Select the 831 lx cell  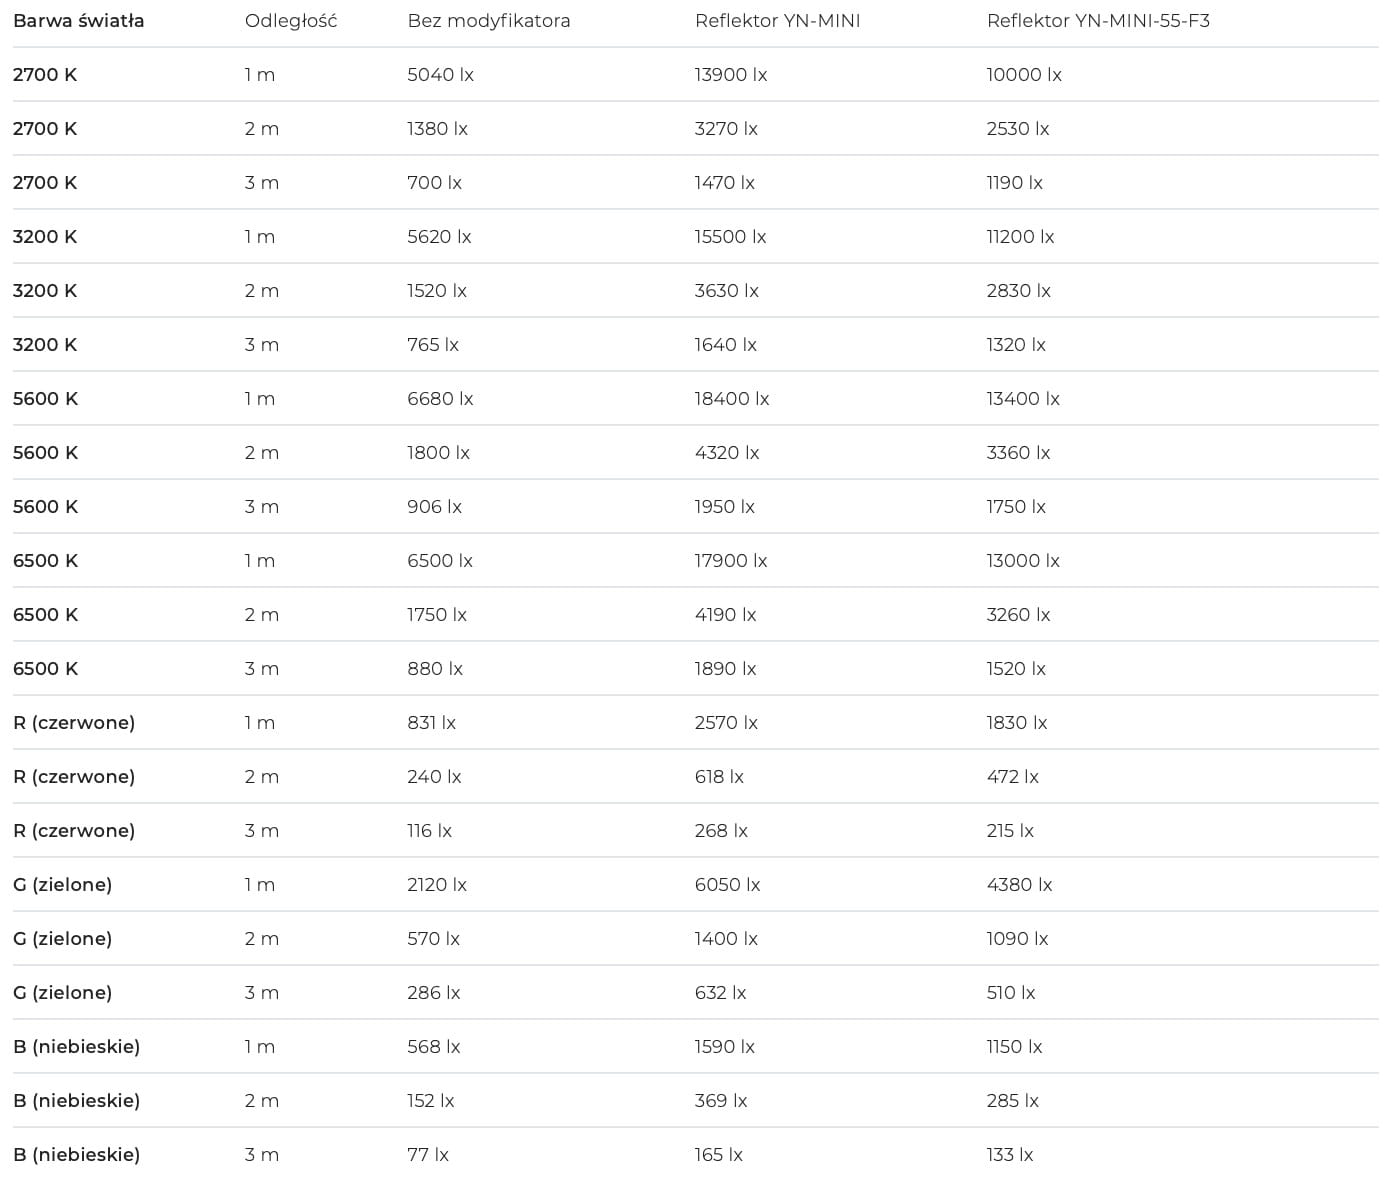click(432, 723)
